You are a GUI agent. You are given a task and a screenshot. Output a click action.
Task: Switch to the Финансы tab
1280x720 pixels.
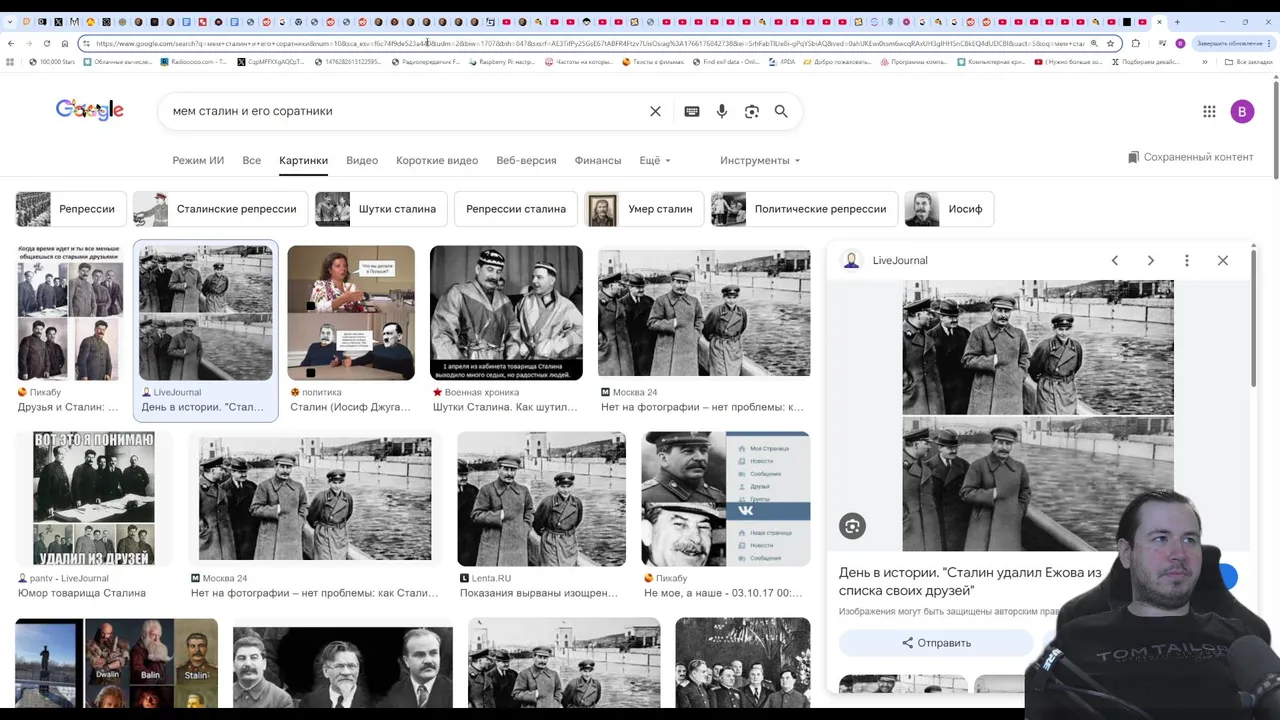[x=598, y=160]
